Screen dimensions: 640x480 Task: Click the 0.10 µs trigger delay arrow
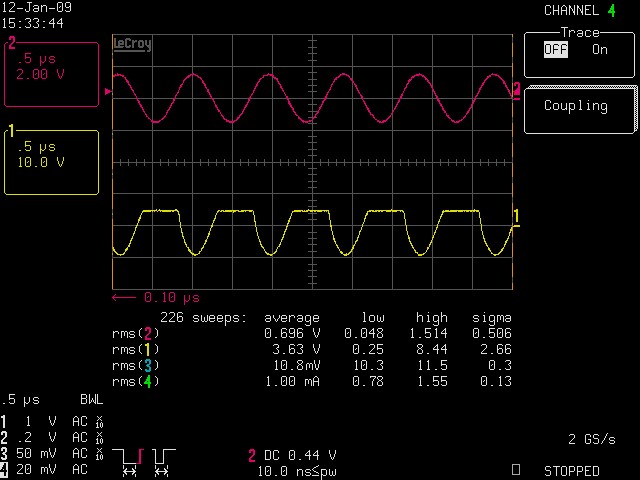tap(124, 298)
